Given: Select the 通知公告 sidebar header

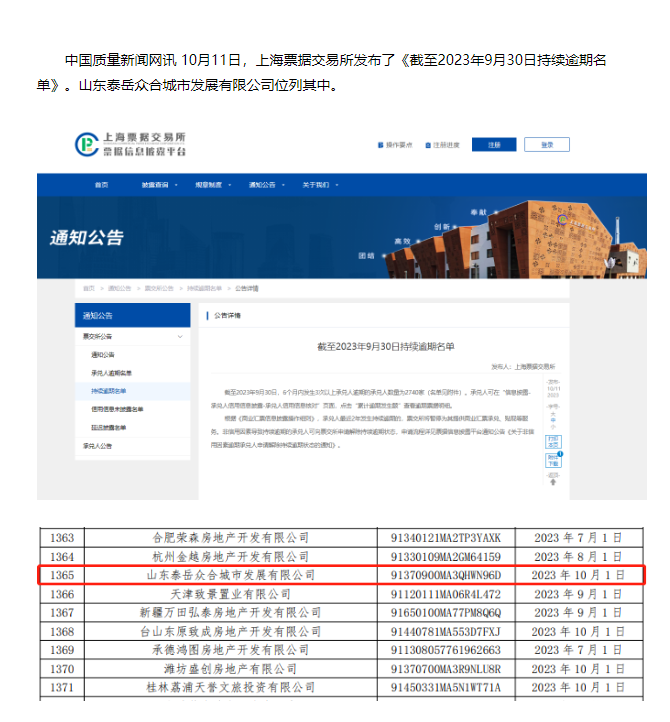Looking at the screenshot, I should [x=133, y=315].
